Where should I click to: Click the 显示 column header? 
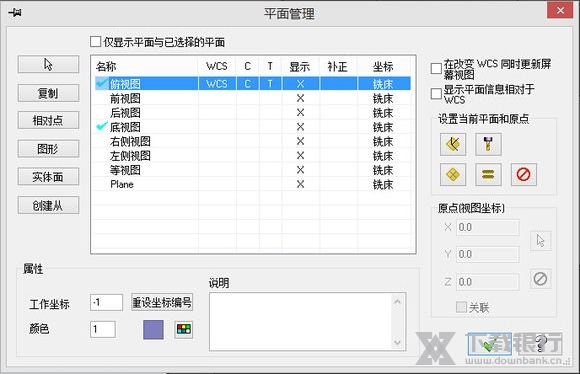(300, 66)
